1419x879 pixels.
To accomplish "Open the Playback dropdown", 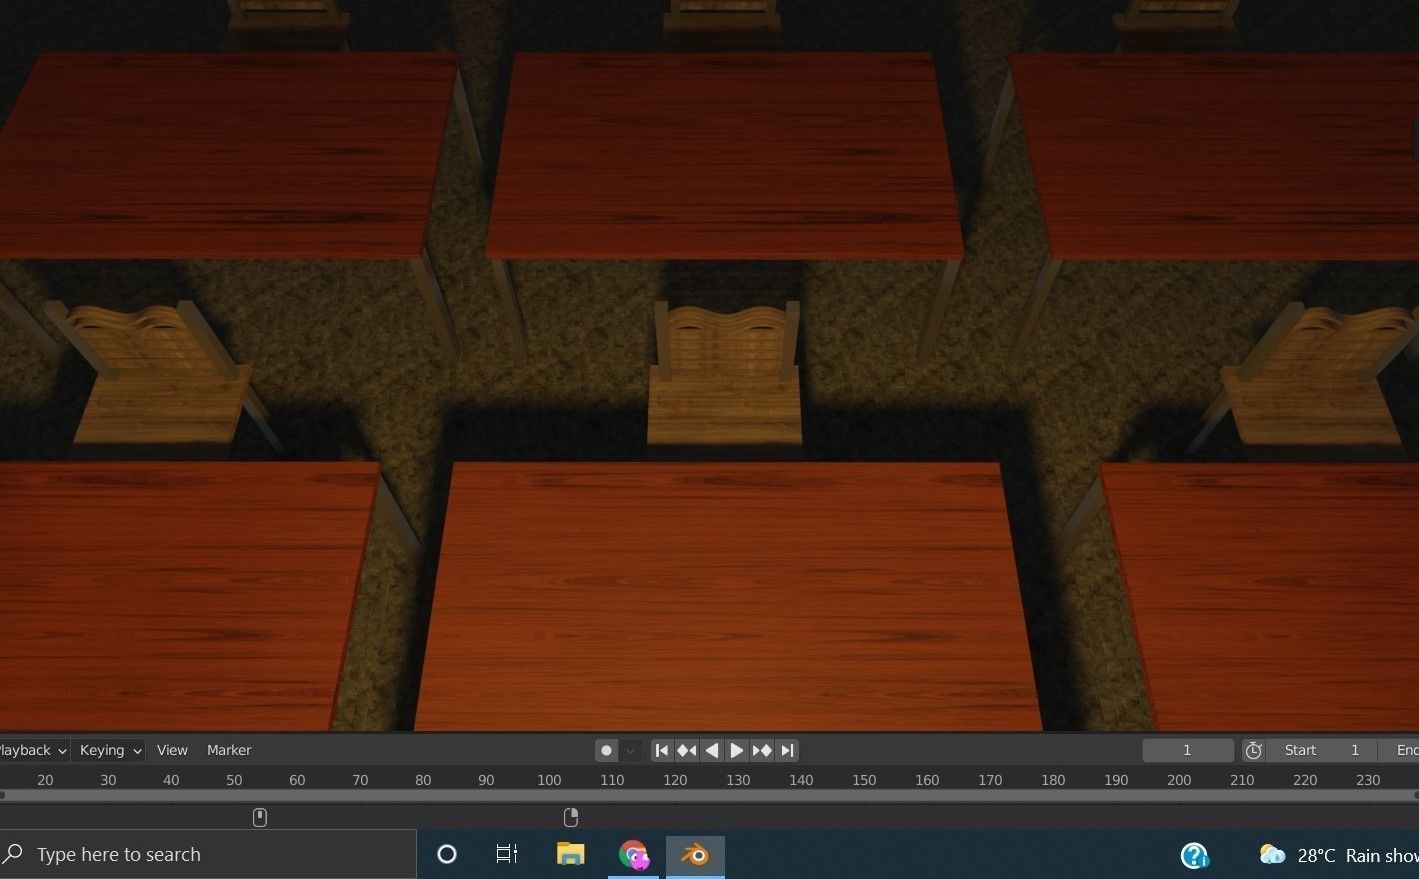I will click(28, 750).
